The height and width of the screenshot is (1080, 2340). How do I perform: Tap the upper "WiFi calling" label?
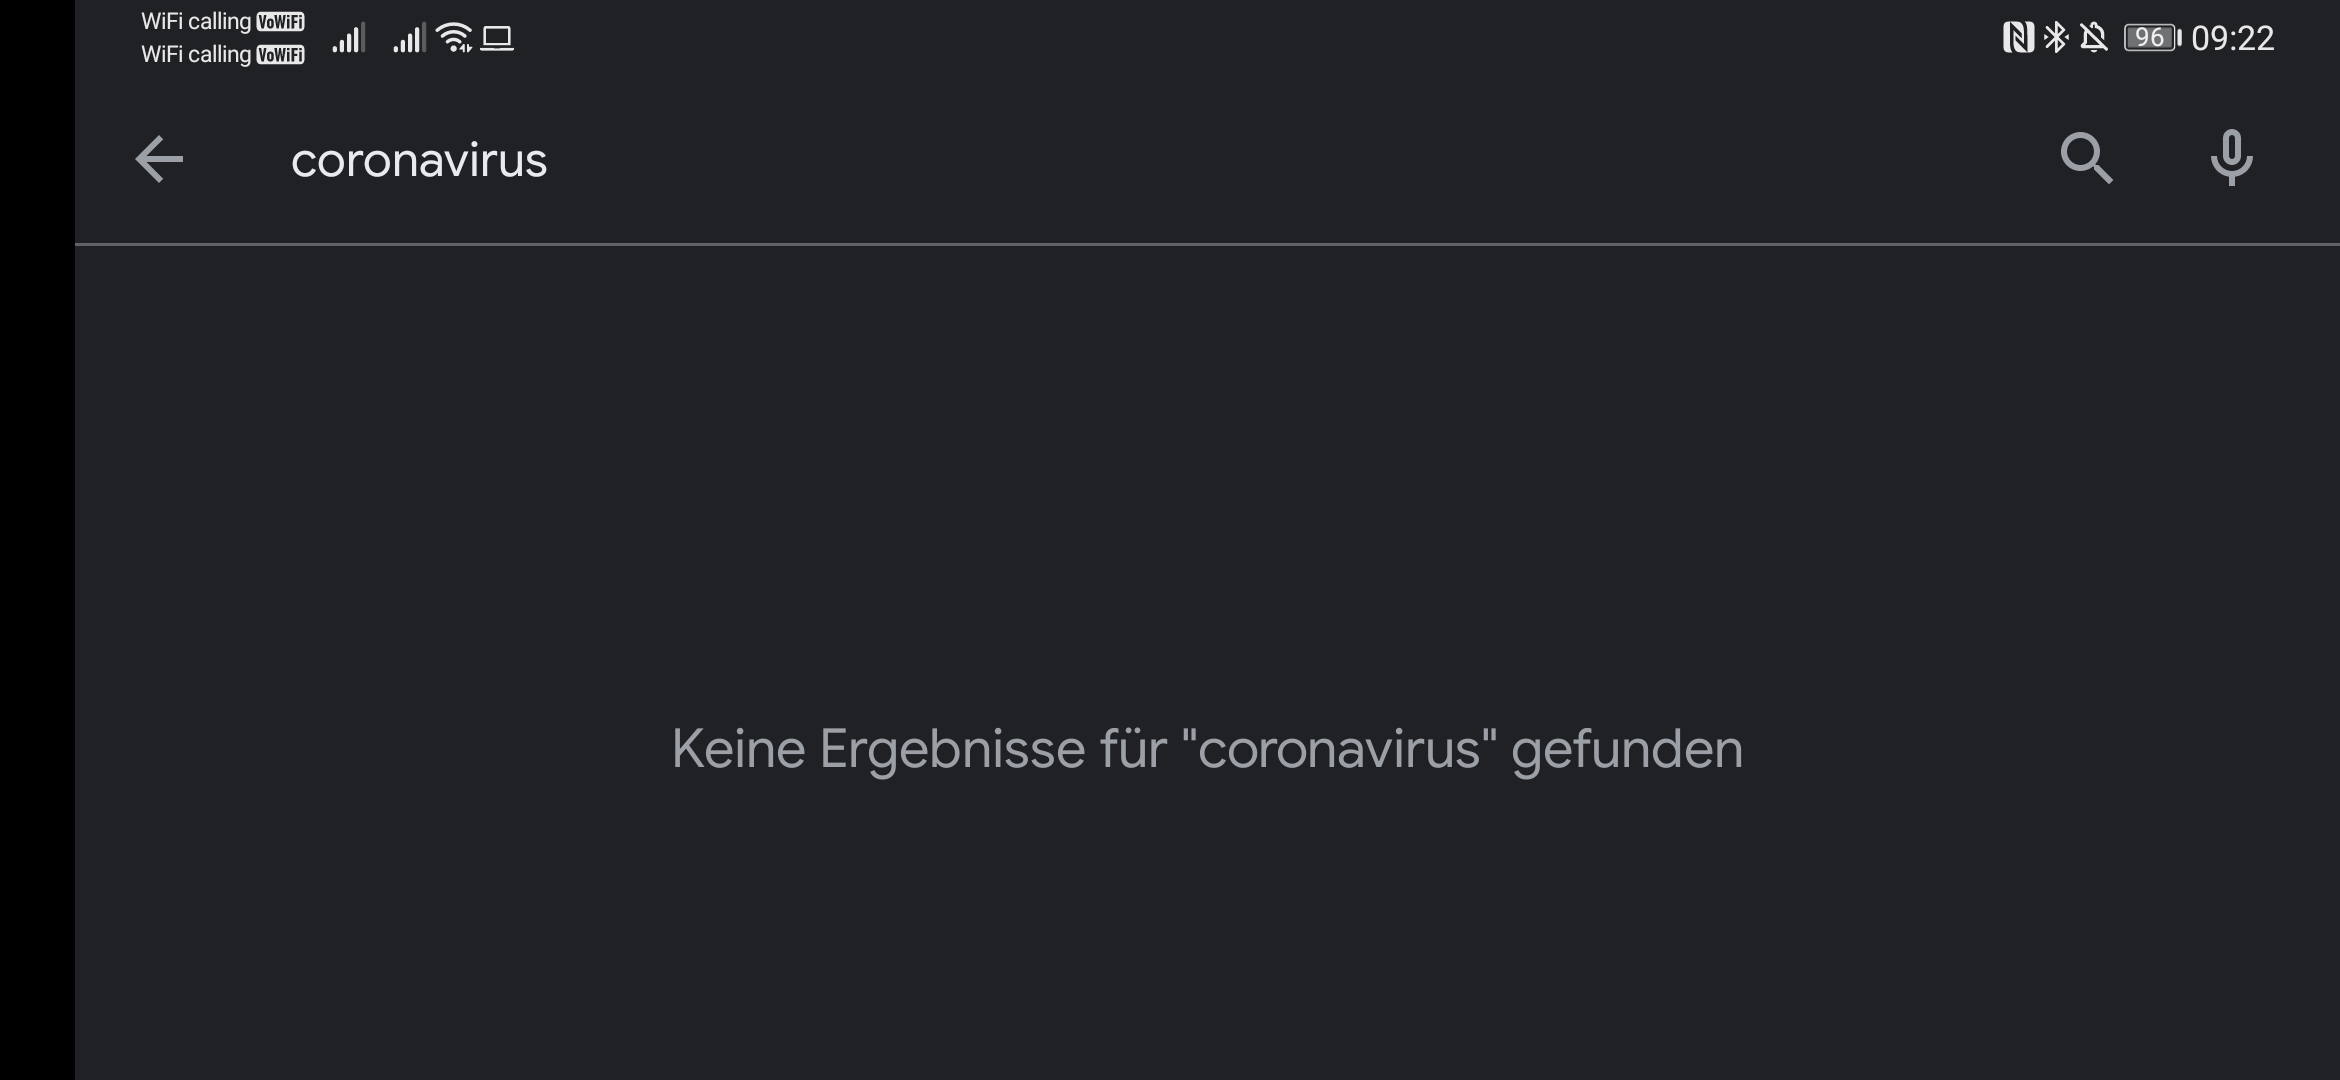click(x=196, y=21)
